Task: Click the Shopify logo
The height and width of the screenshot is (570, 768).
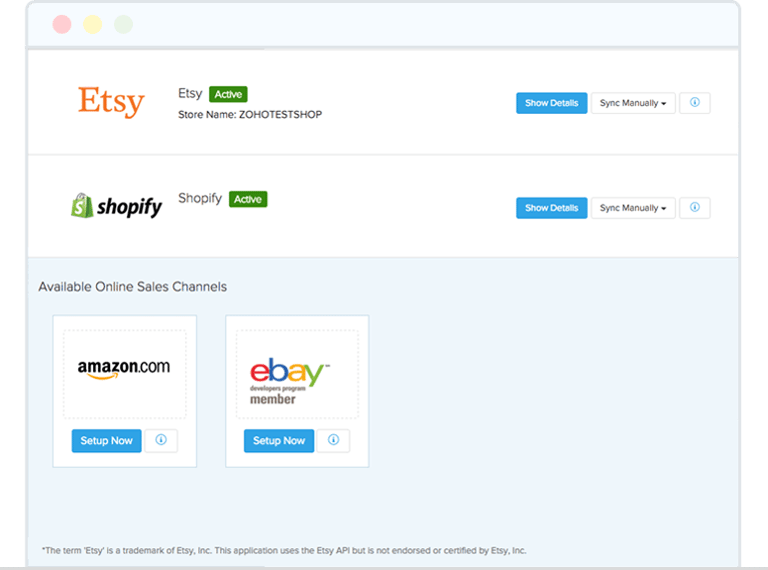Action: [117, 206]
